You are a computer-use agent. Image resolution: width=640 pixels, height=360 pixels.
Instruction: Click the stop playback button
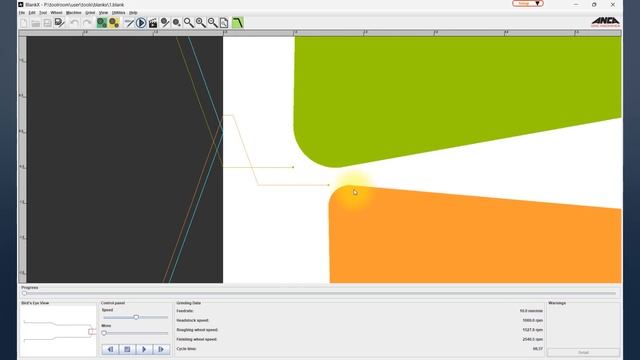pyautogui.click(x=127, y=349)
